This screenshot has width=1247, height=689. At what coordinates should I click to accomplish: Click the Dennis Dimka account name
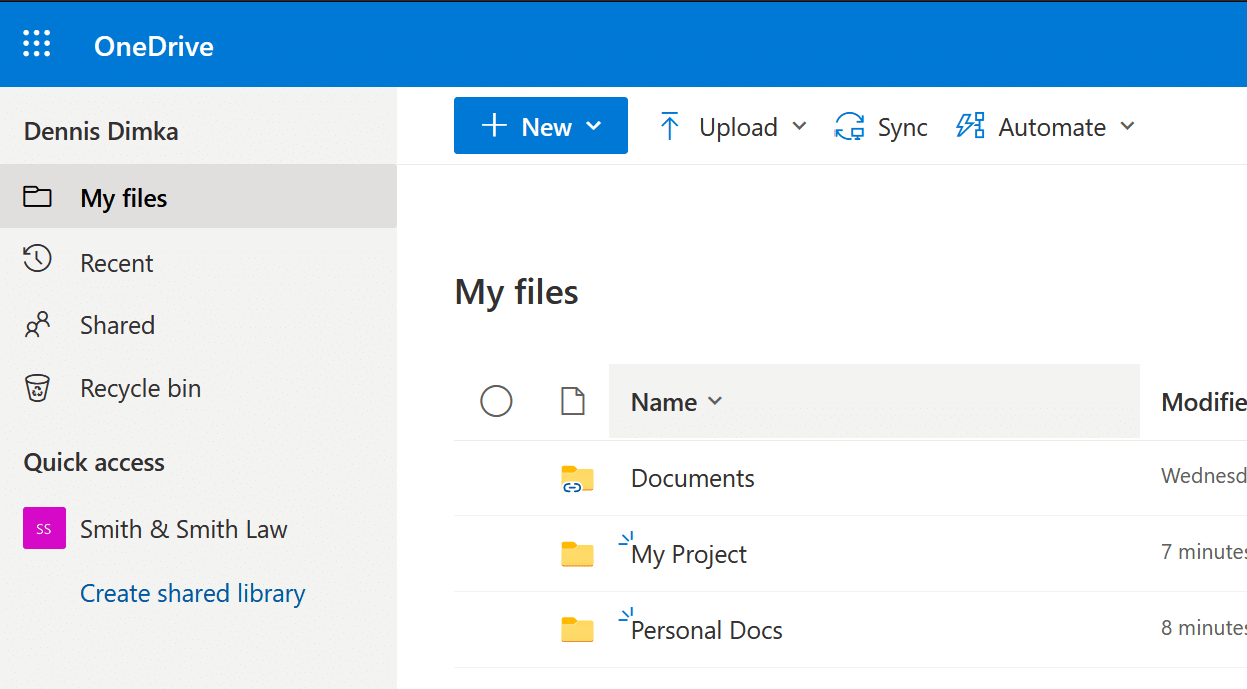tap(101, 131)
